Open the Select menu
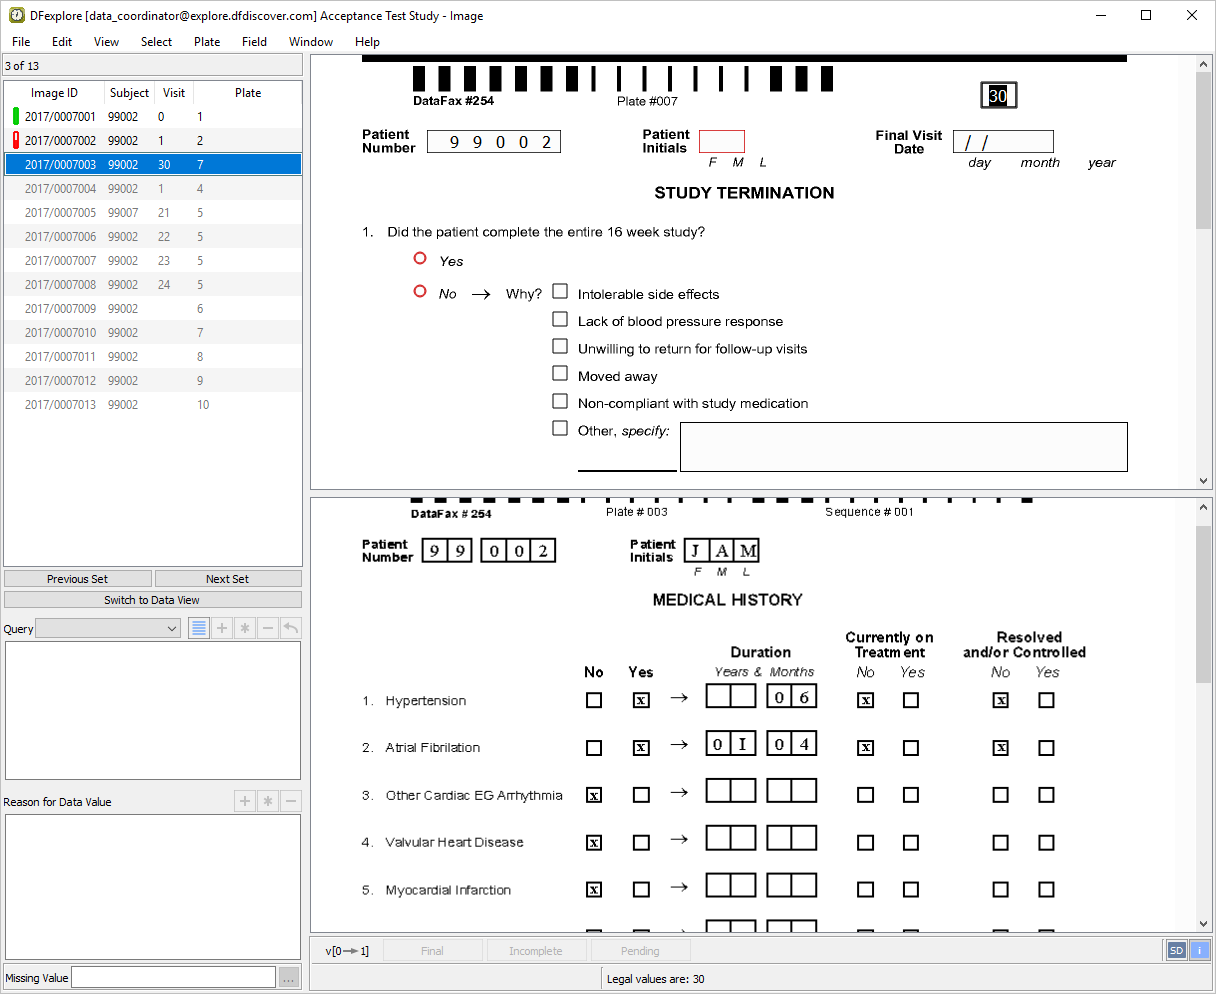This screenshot has height=994, width=1216. 156,42
